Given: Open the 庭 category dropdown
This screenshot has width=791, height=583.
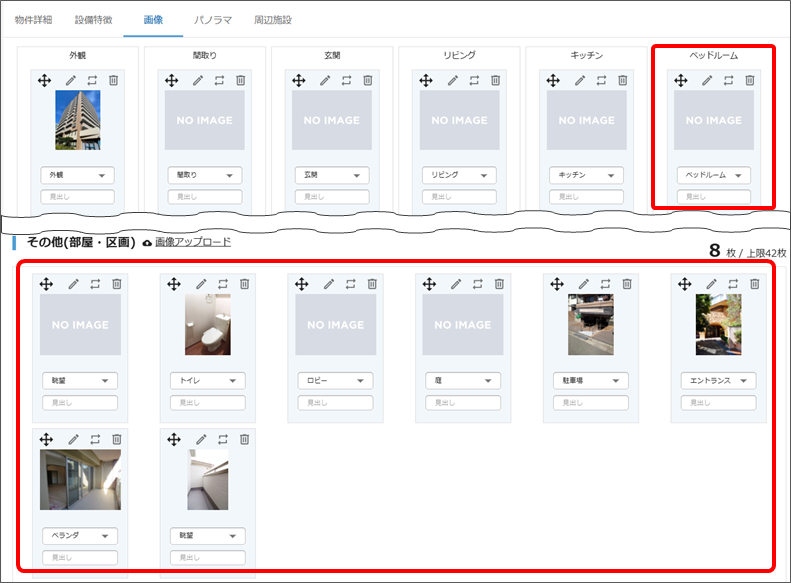Looking at the screenshot, I should tap(463, 381).
